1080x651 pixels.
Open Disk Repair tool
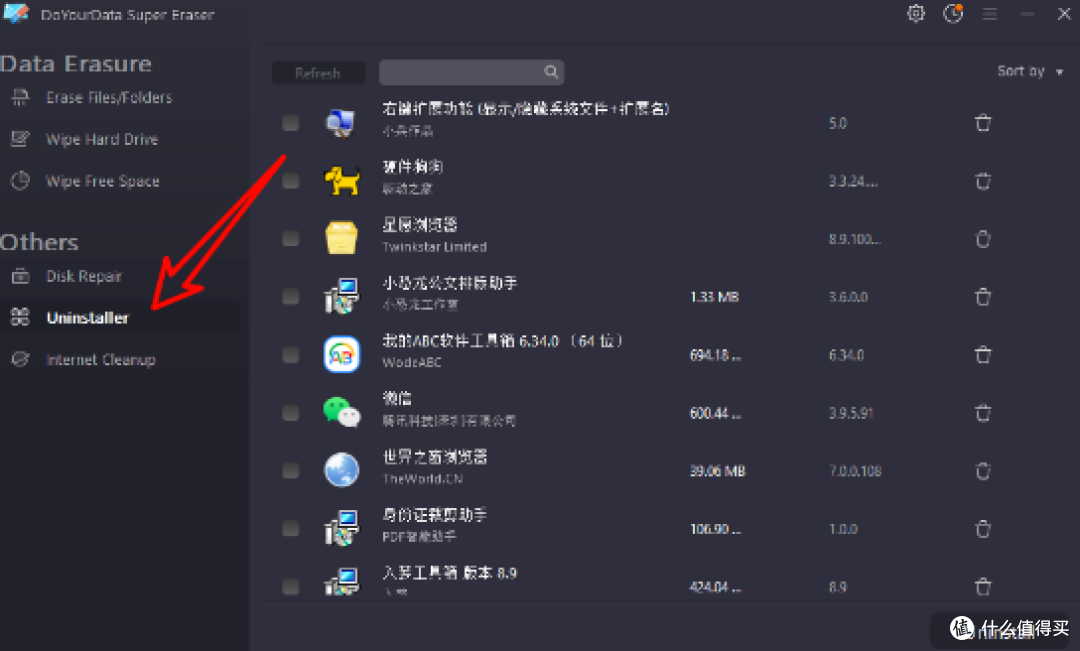83,276
